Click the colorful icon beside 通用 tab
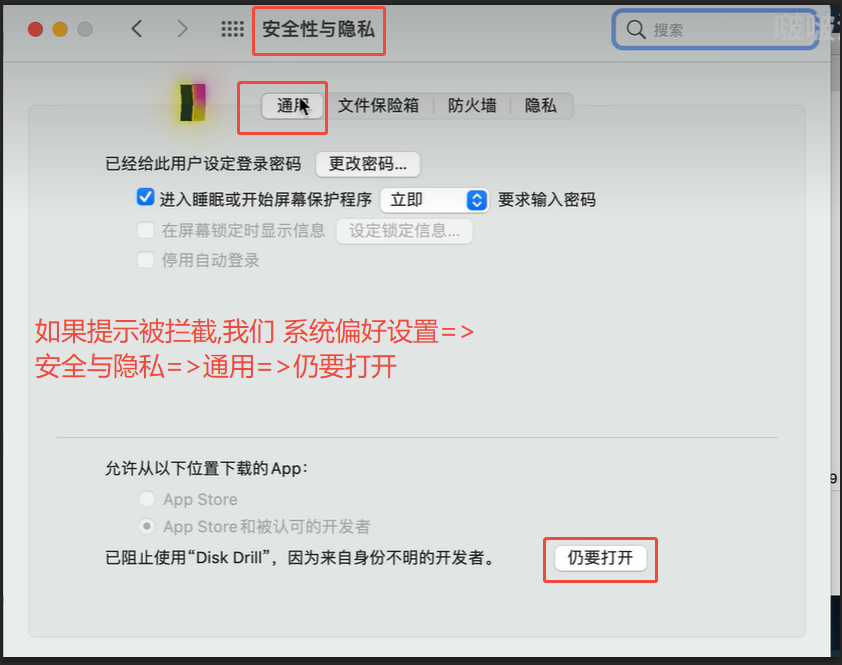The width and height of the screenshot is (842, 665). coord(192,102)
